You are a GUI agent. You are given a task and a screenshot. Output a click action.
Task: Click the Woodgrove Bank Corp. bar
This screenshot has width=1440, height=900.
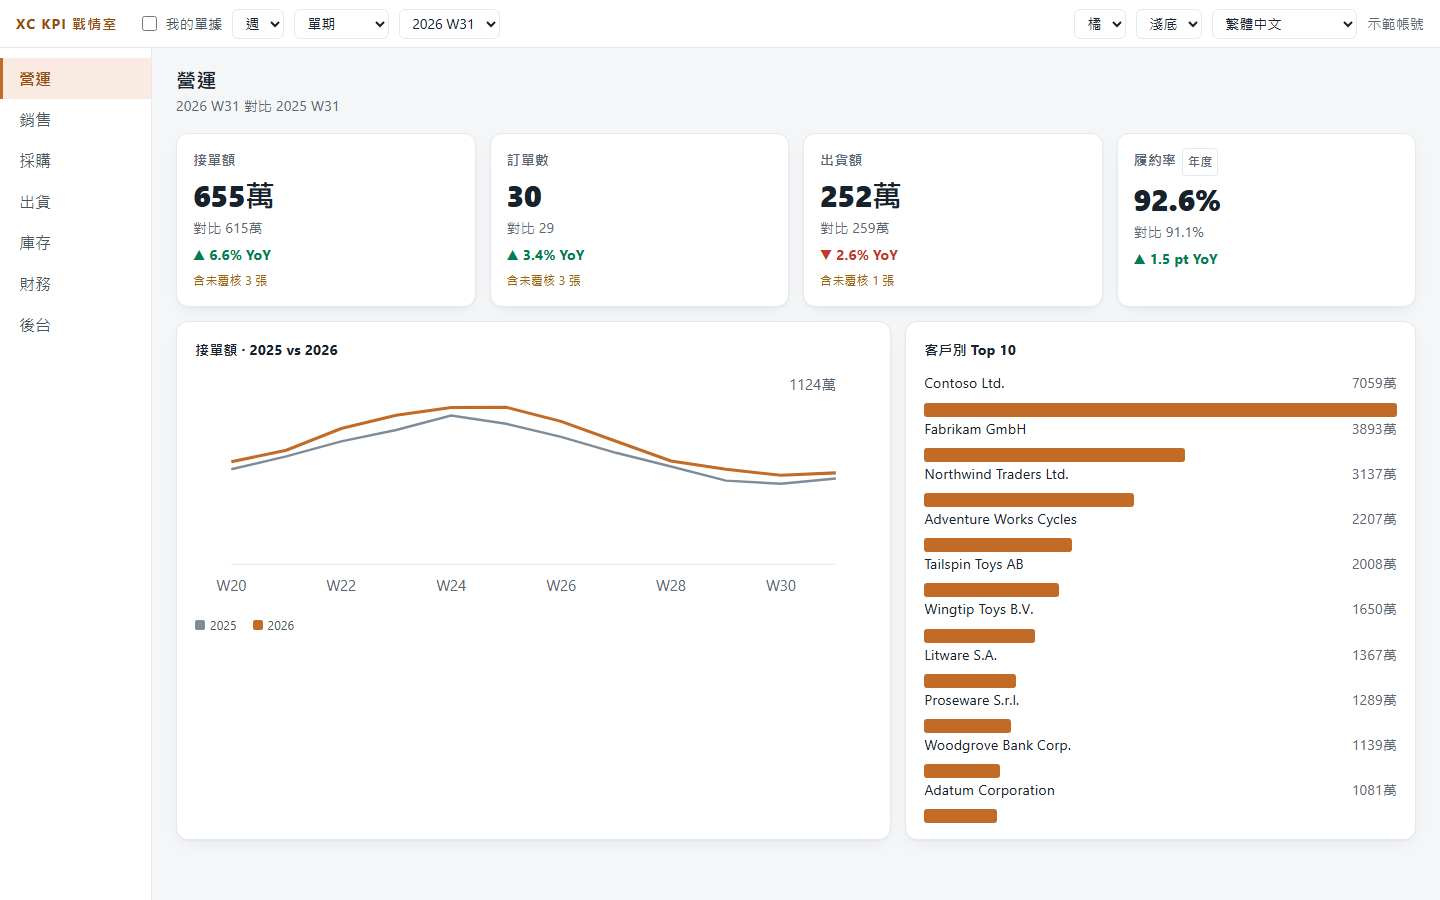[962, 771]
